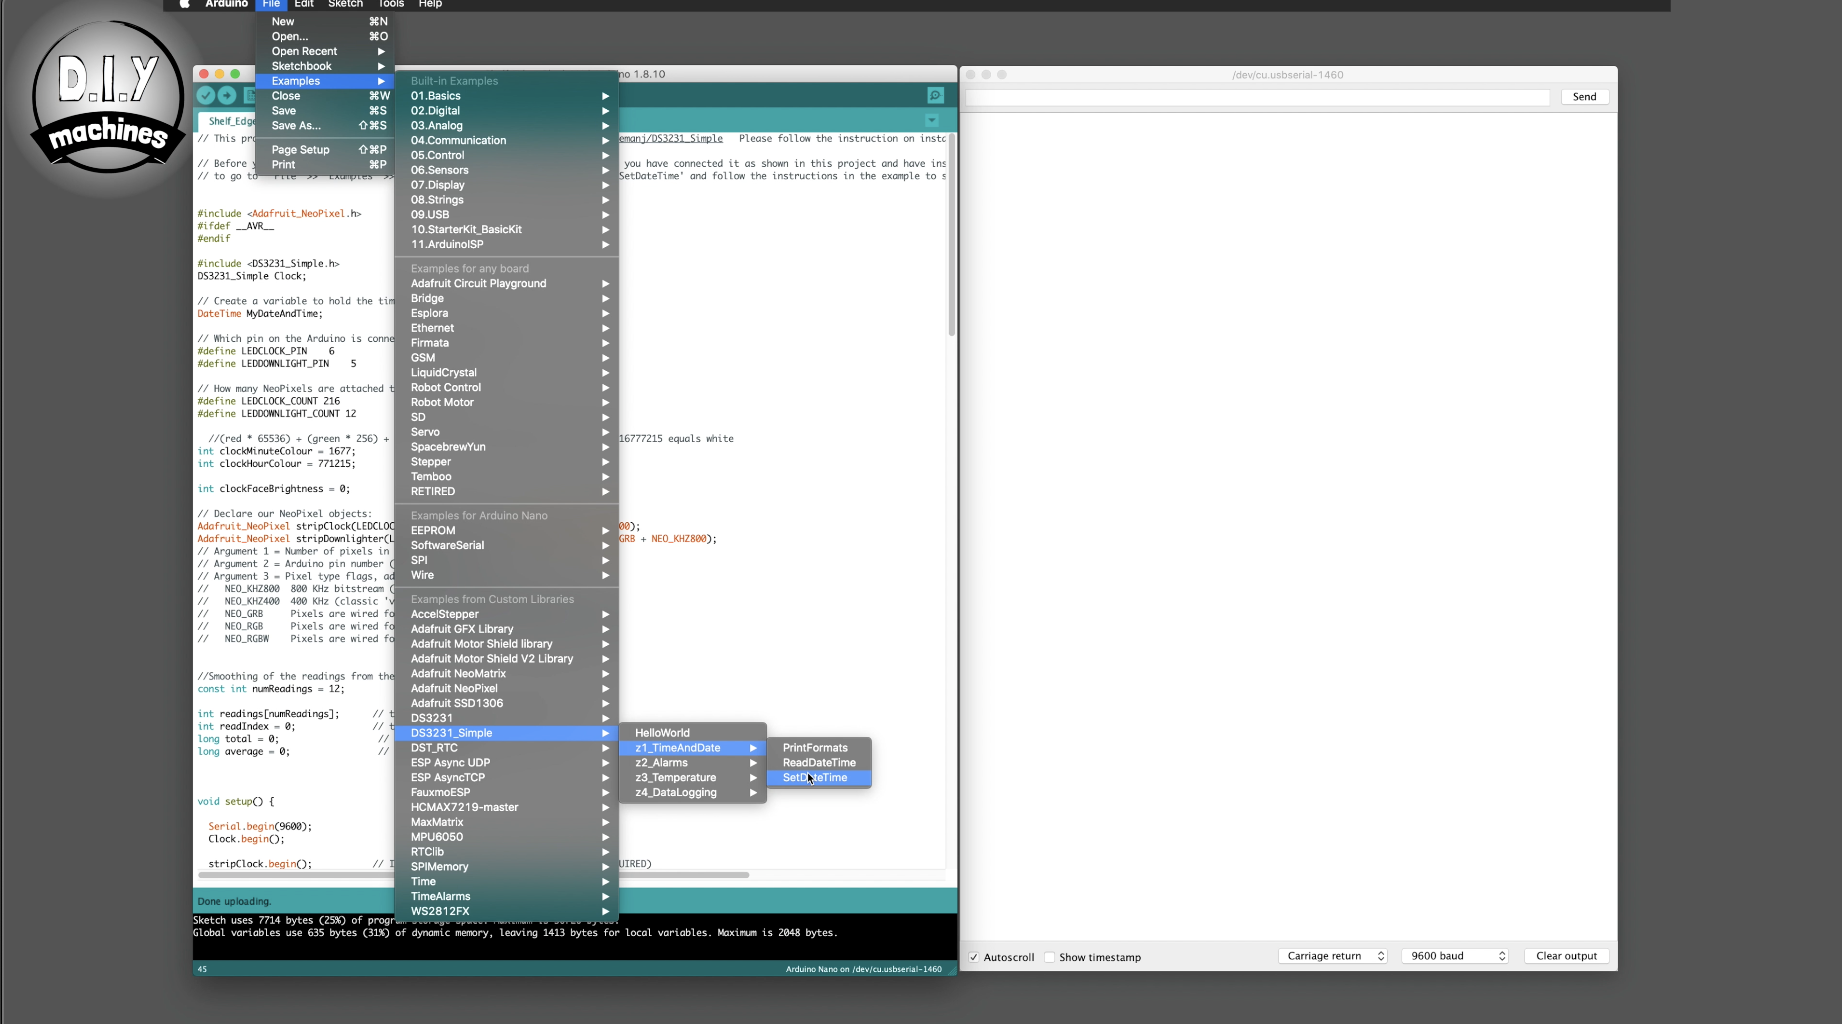The width and height of the screenshot is (1842, 1024).
Task: Expand Sketchbook in File menu
Action: [325, 67]
